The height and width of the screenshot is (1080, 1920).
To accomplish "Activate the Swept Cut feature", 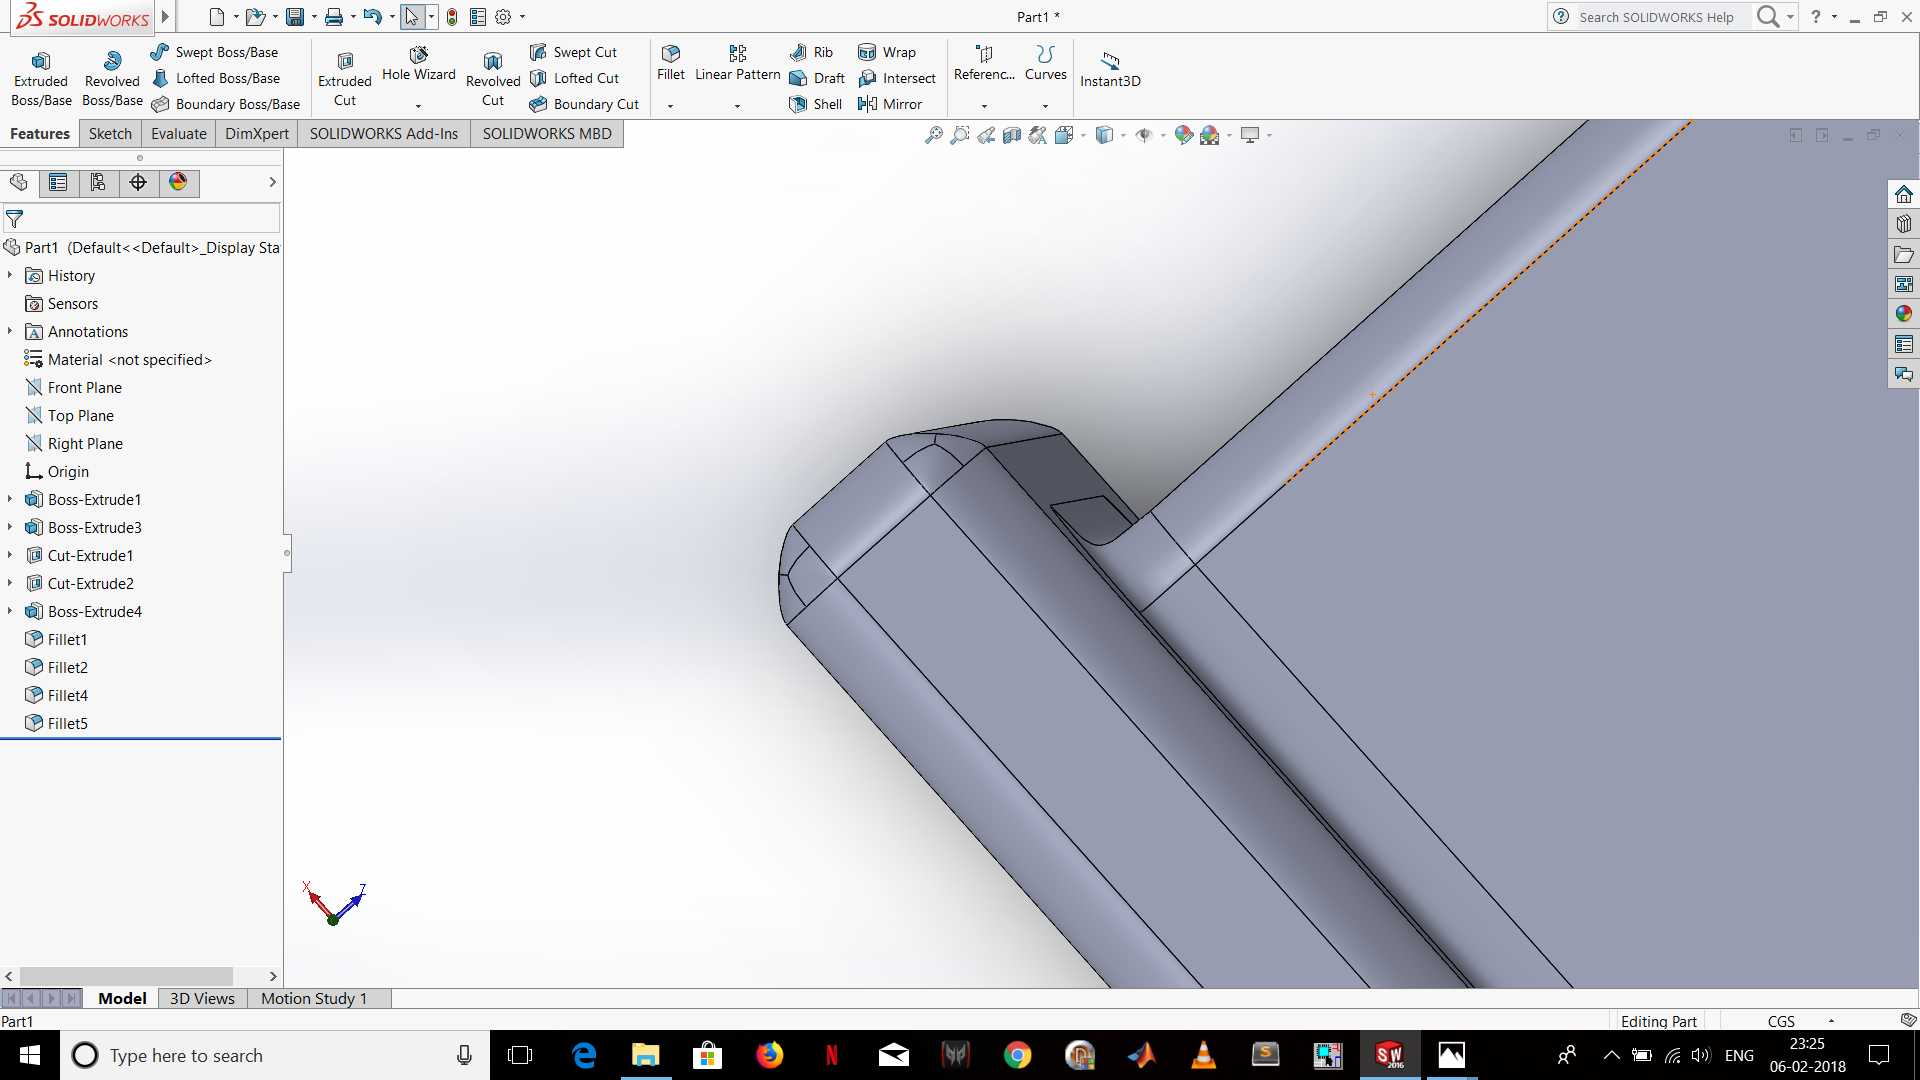I will (575, 51).
